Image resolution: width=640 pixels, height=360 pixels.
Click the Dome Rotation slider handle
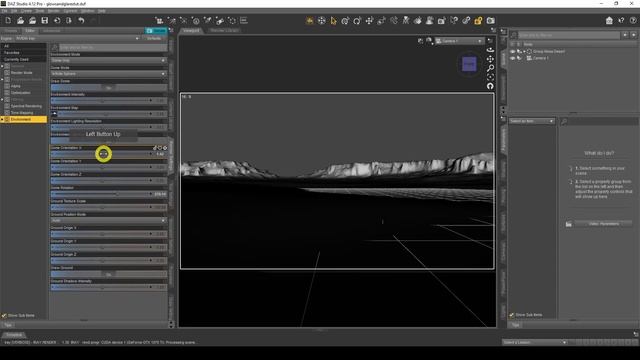[x=118, y=194]
